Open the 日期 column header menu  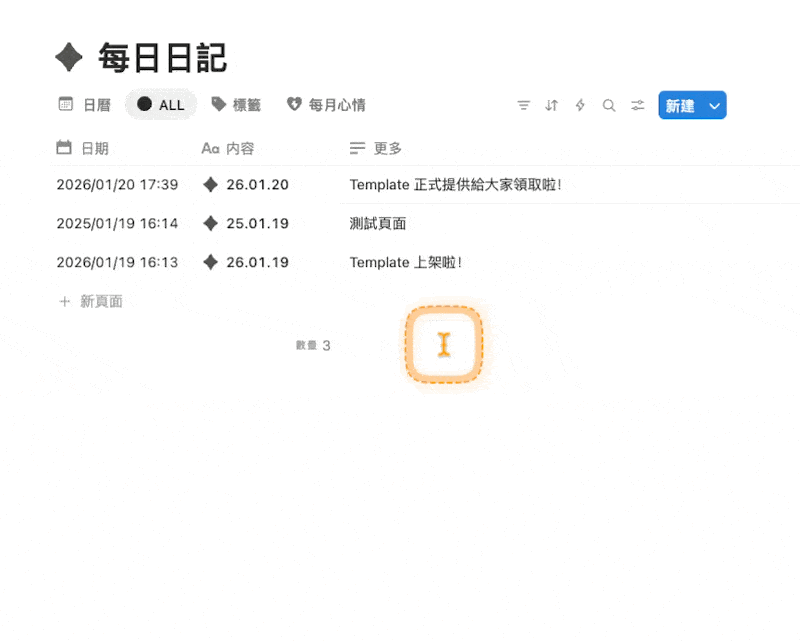83,148
